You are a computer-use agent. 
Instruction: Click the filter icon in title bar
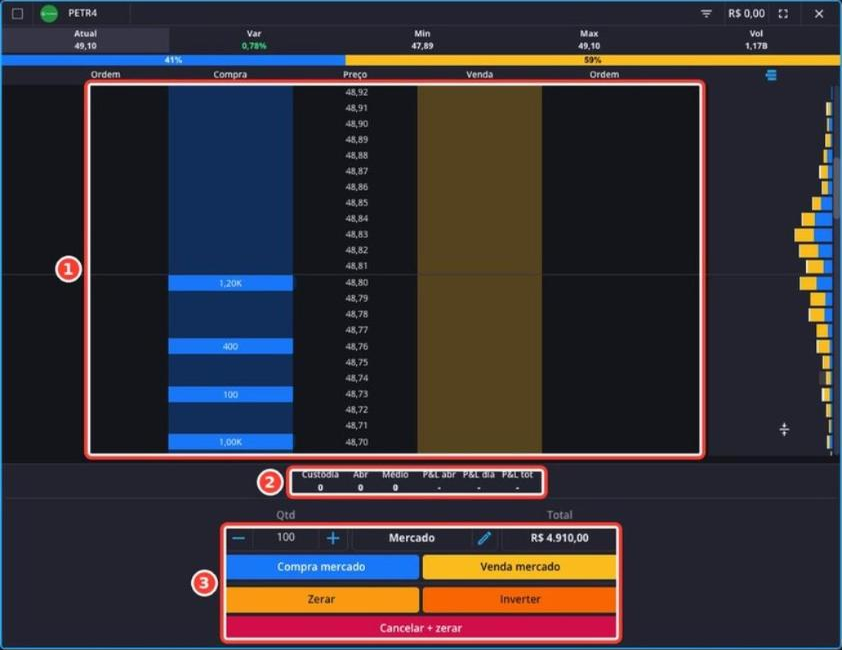coord(706,13)
